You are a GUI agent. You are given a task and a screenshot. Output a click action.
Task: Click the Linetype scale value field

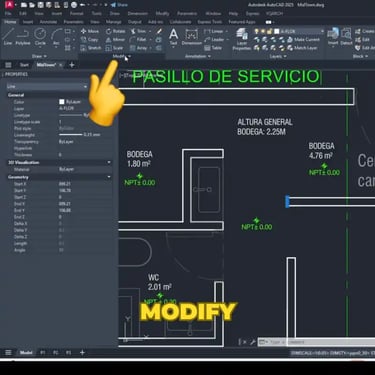85,122
